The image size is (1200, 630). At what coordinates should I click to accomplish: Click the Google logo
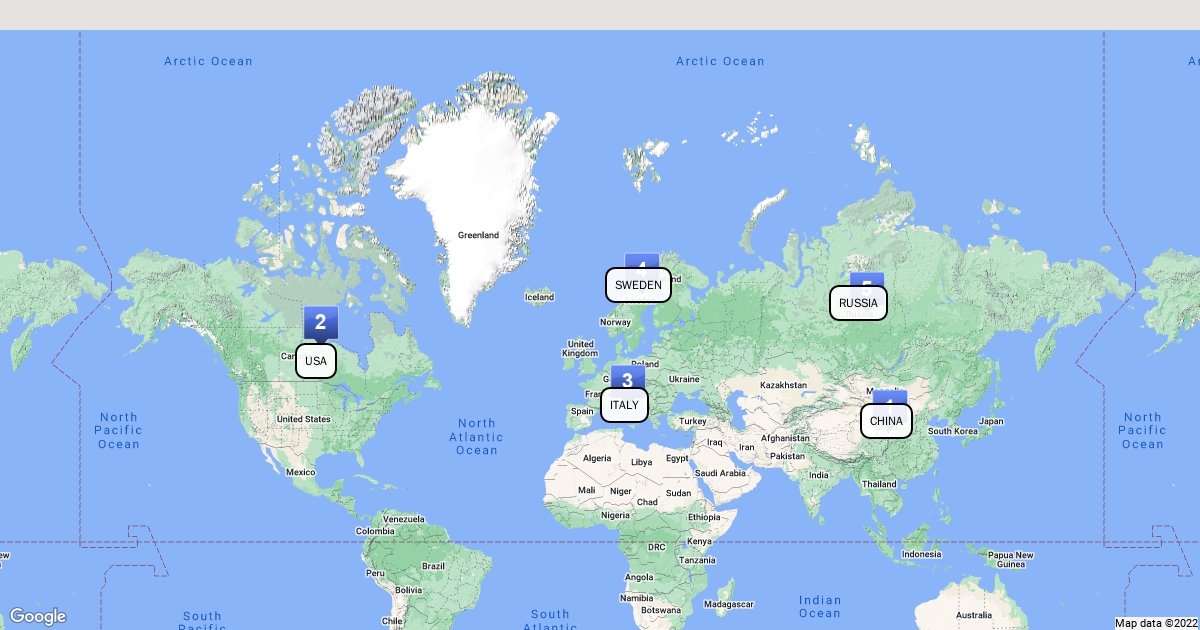tap(38, 616)
